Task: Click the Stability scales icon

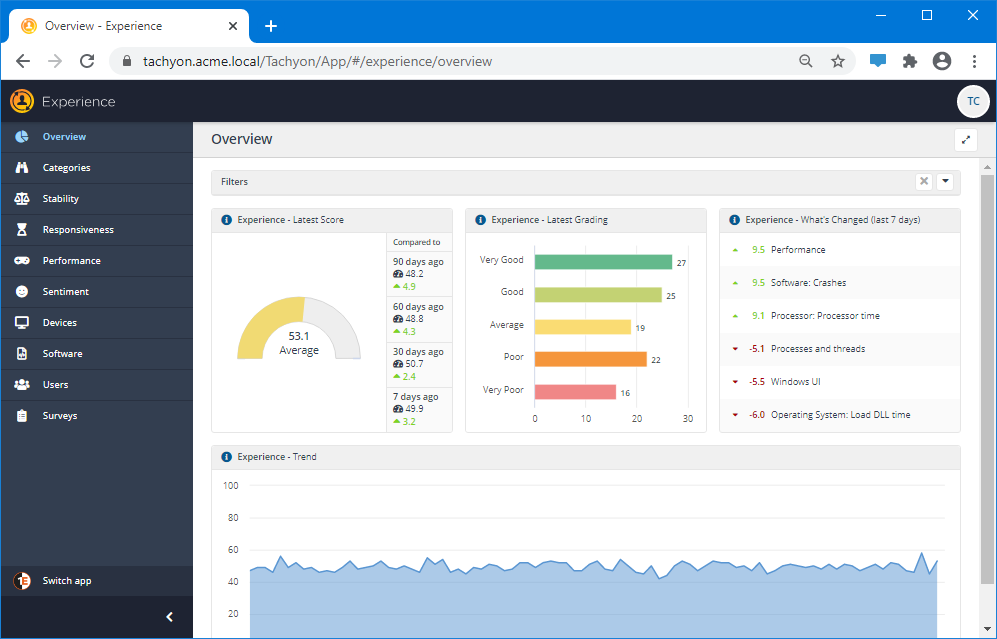Action: [22, 198]
